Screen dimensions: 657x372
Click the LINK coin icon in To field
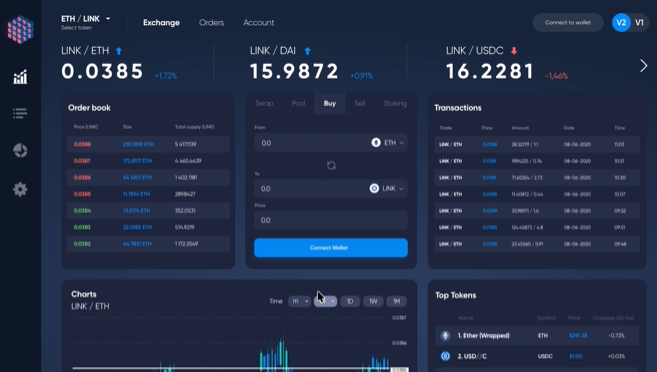click(x=374, y=189)
